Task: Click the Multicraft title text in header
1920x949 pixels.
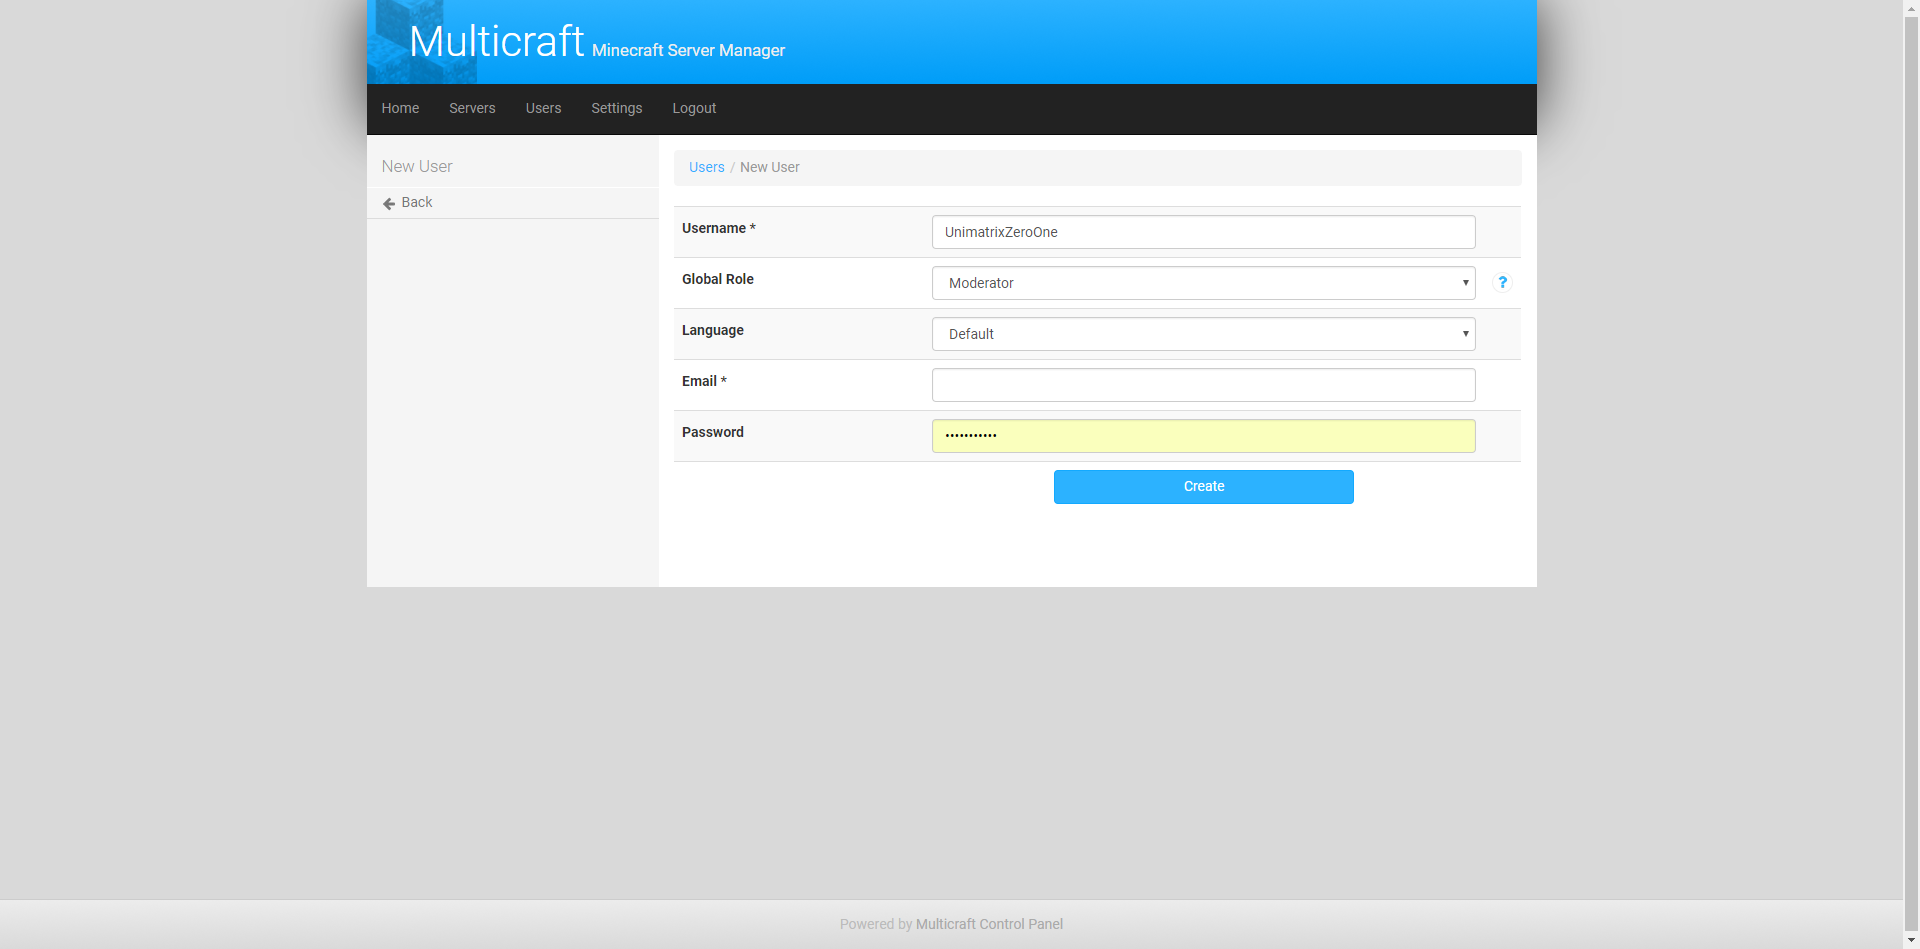Action: click(496, 42)
